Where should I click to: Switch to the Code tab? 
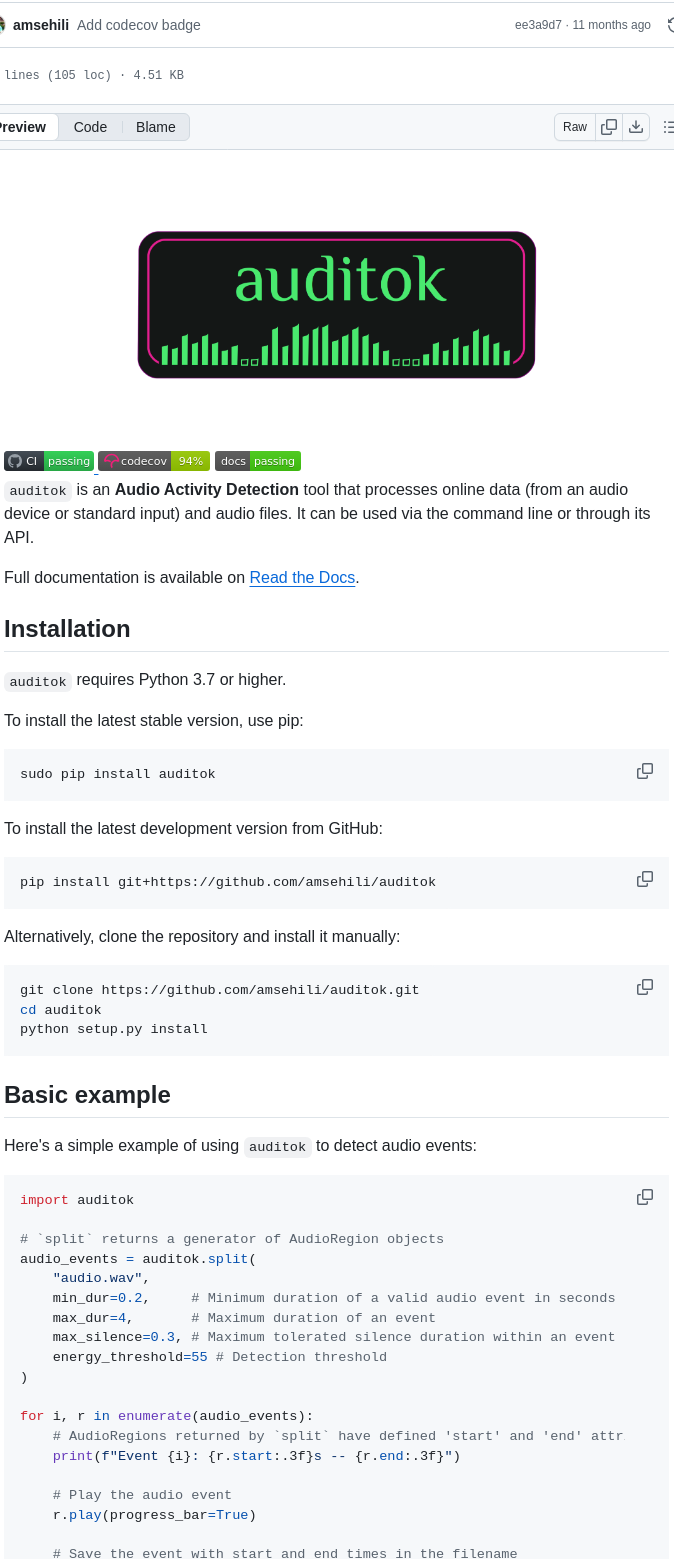click(90, 127)
